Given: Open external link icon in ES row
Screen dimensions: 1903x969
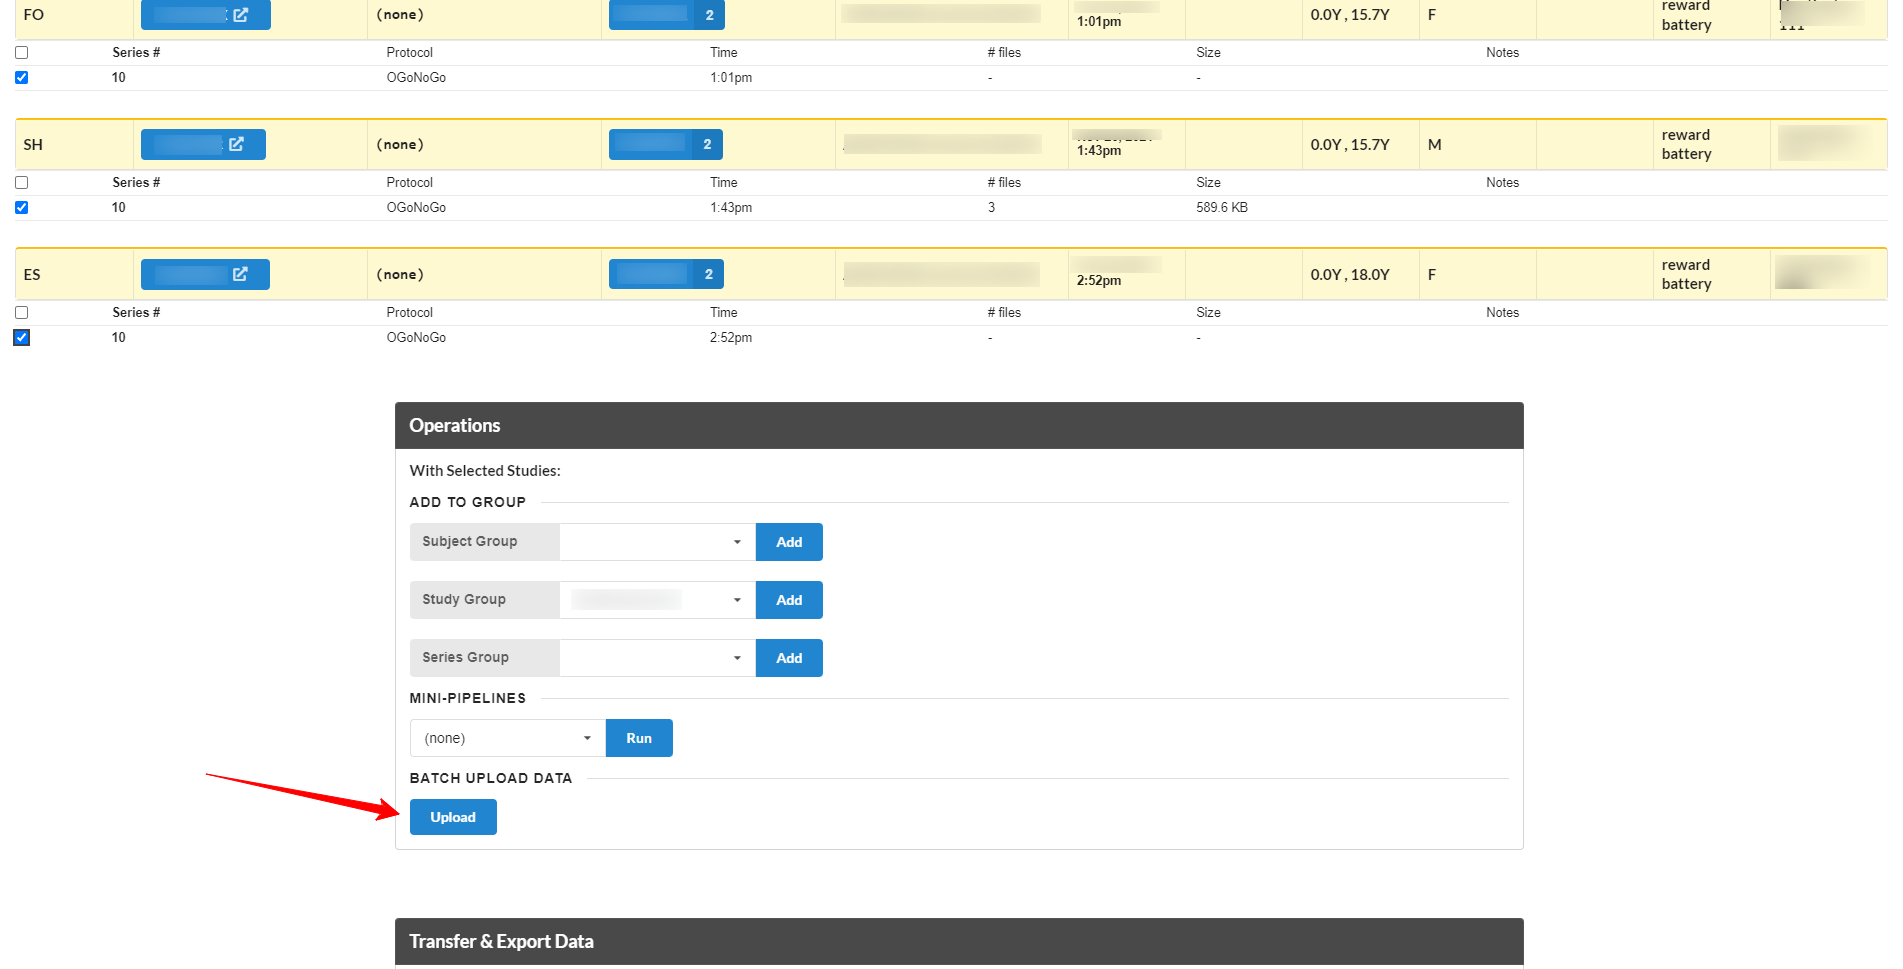Looking at the screenshot, I should coord(240,274).
